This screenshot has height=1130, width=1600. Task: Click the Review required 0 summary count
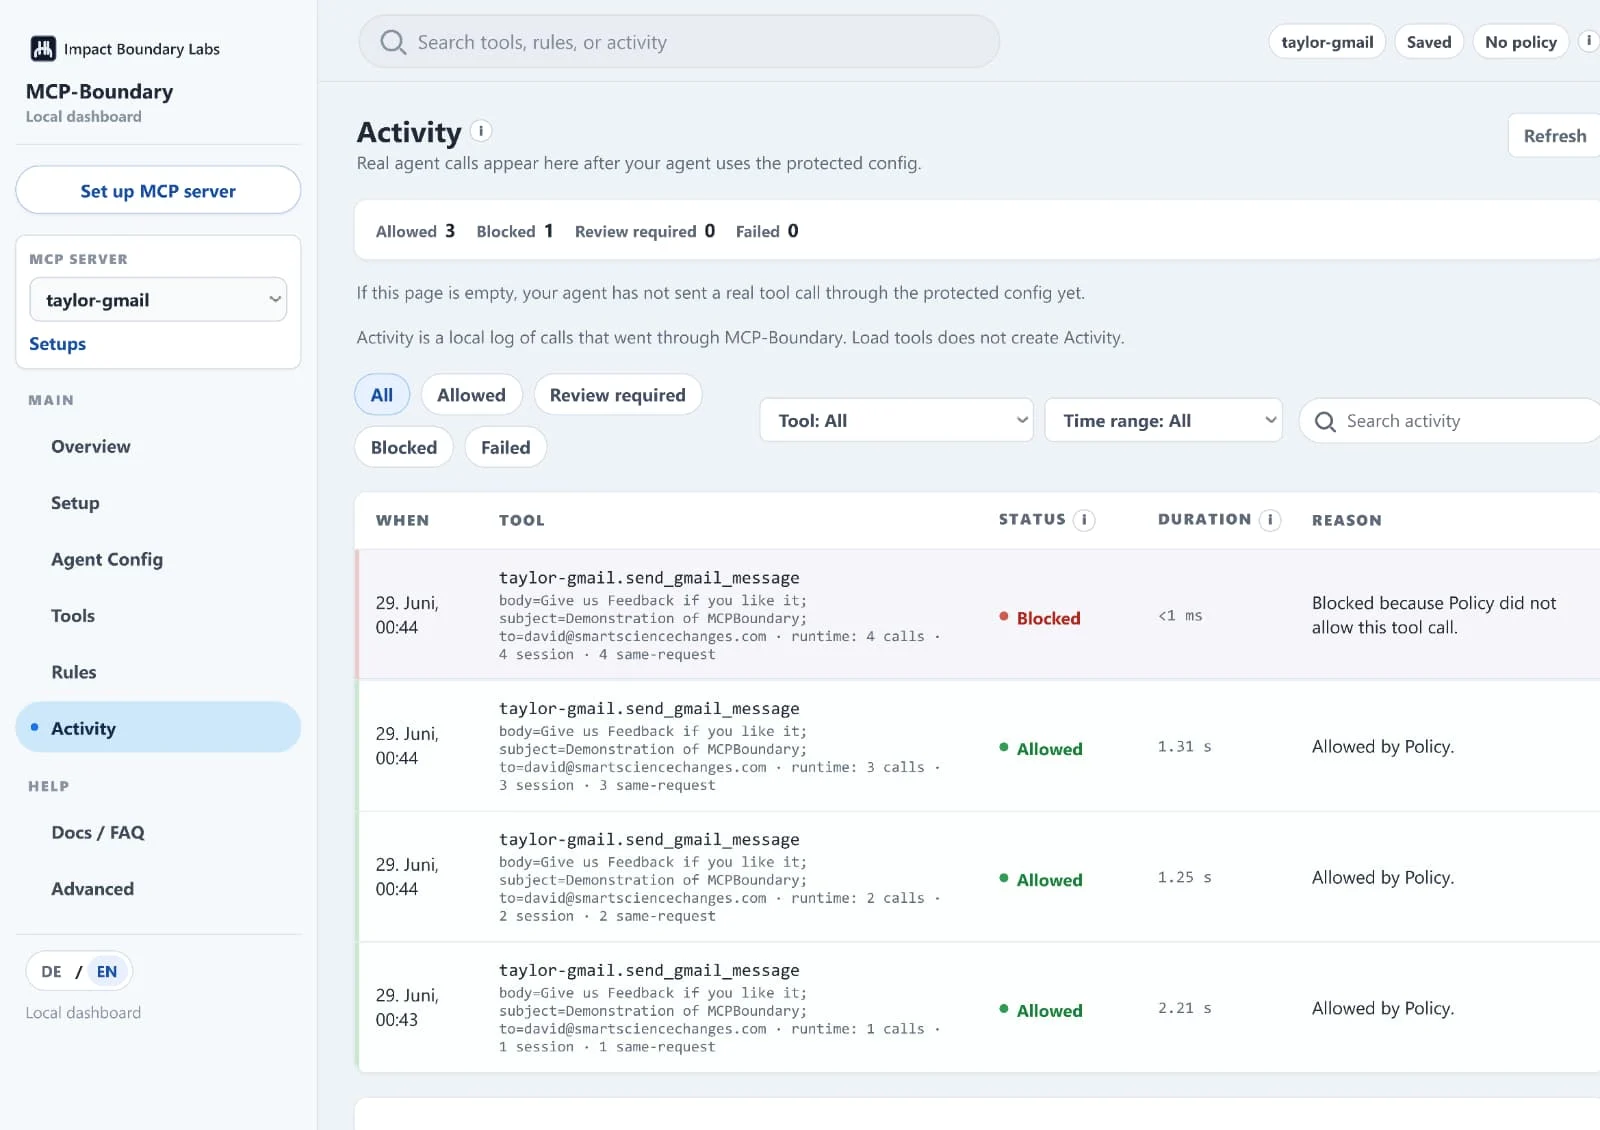click(x=645, y=231)
